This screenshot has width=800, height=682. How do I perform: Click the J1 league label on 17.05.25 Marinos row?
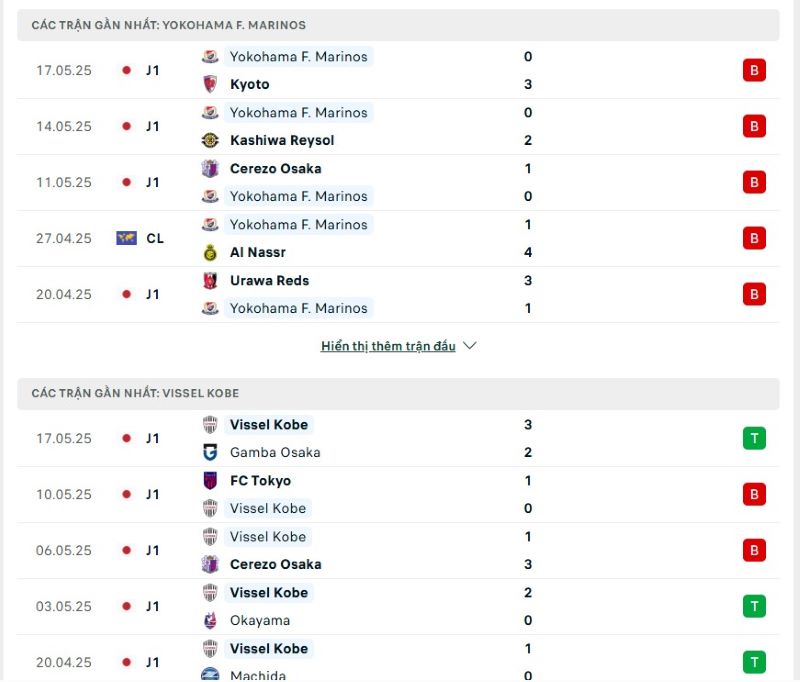152,70
